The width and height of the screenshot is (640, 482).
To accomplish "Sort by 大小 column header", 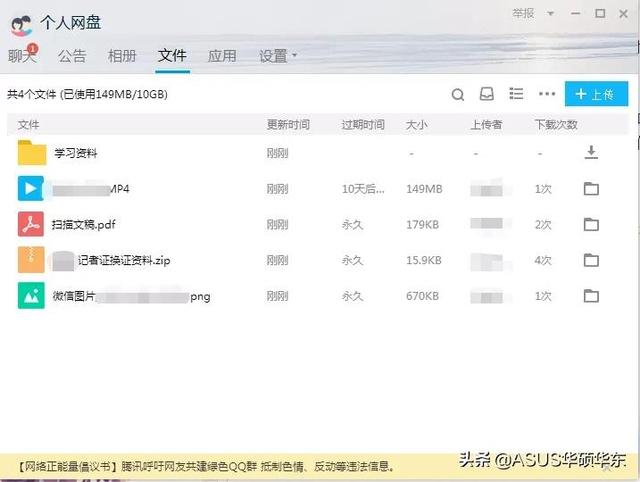I will point(417,125).
